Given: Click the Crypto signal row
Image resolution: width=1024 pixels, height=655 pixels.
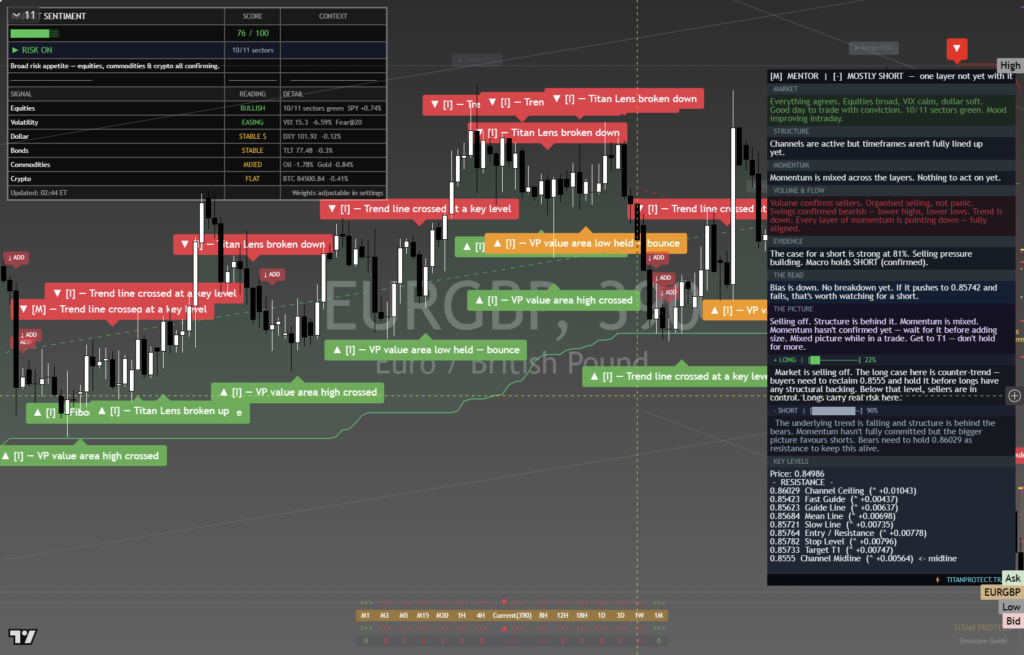Looking at the screenshot, I should tap(197, 178).
